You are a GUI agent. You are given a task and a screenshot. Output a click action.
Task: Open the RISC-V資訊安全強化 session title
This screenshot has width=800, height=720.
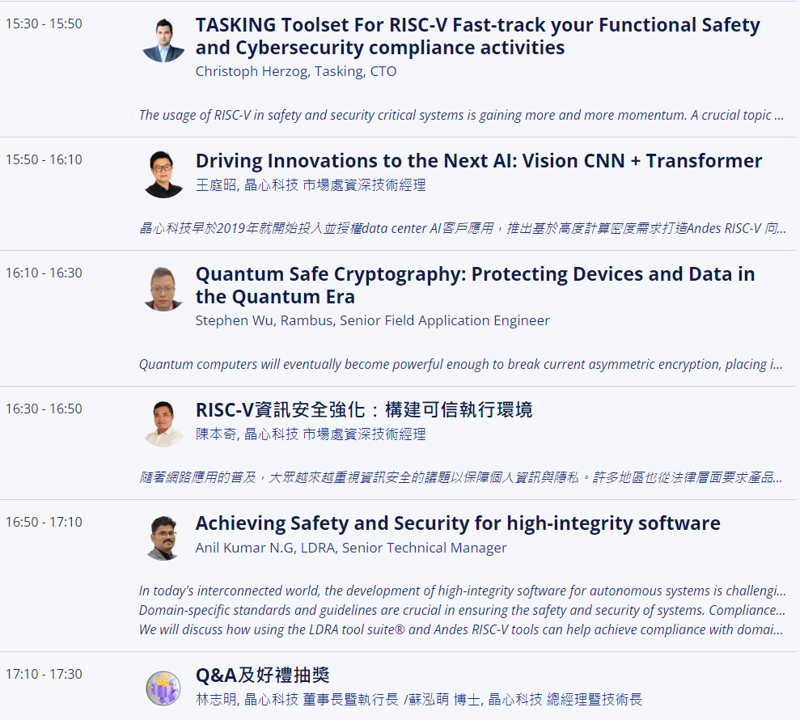(364, 410)
